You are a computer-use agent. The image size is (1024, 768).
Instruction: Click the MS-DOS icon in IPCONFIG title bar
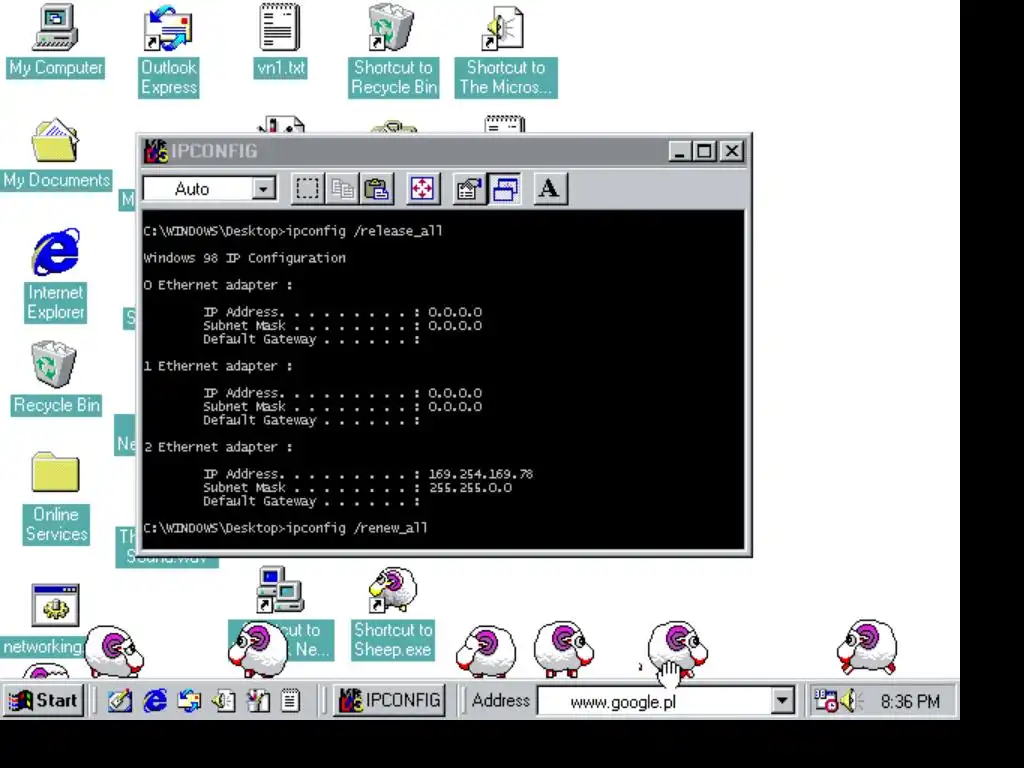155,151
